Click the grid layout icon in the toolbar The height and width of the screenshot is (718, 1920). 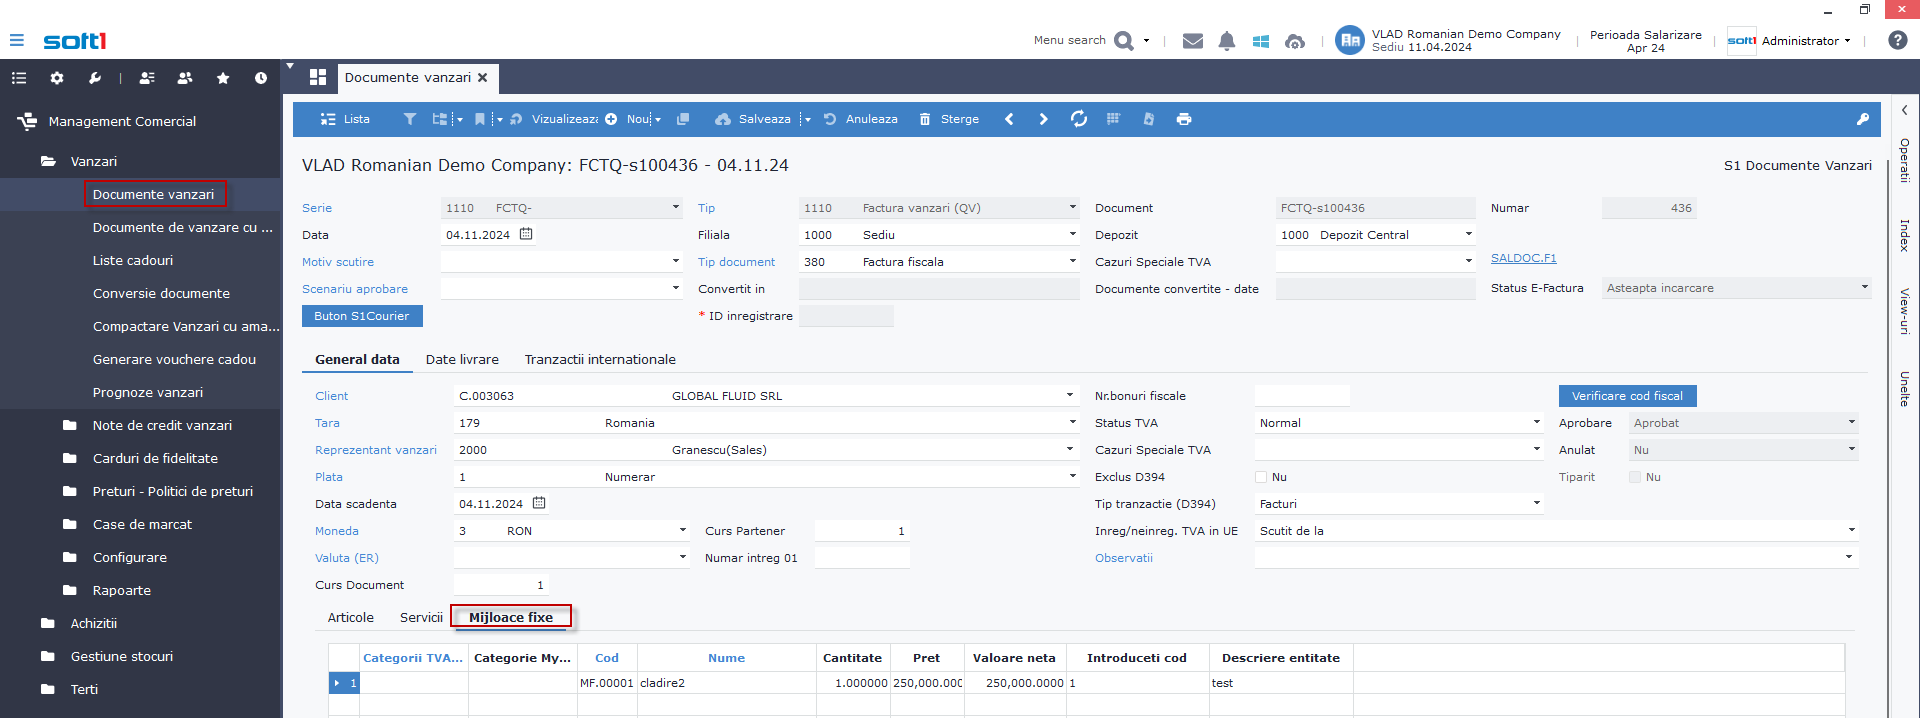tap(1113, 119)
